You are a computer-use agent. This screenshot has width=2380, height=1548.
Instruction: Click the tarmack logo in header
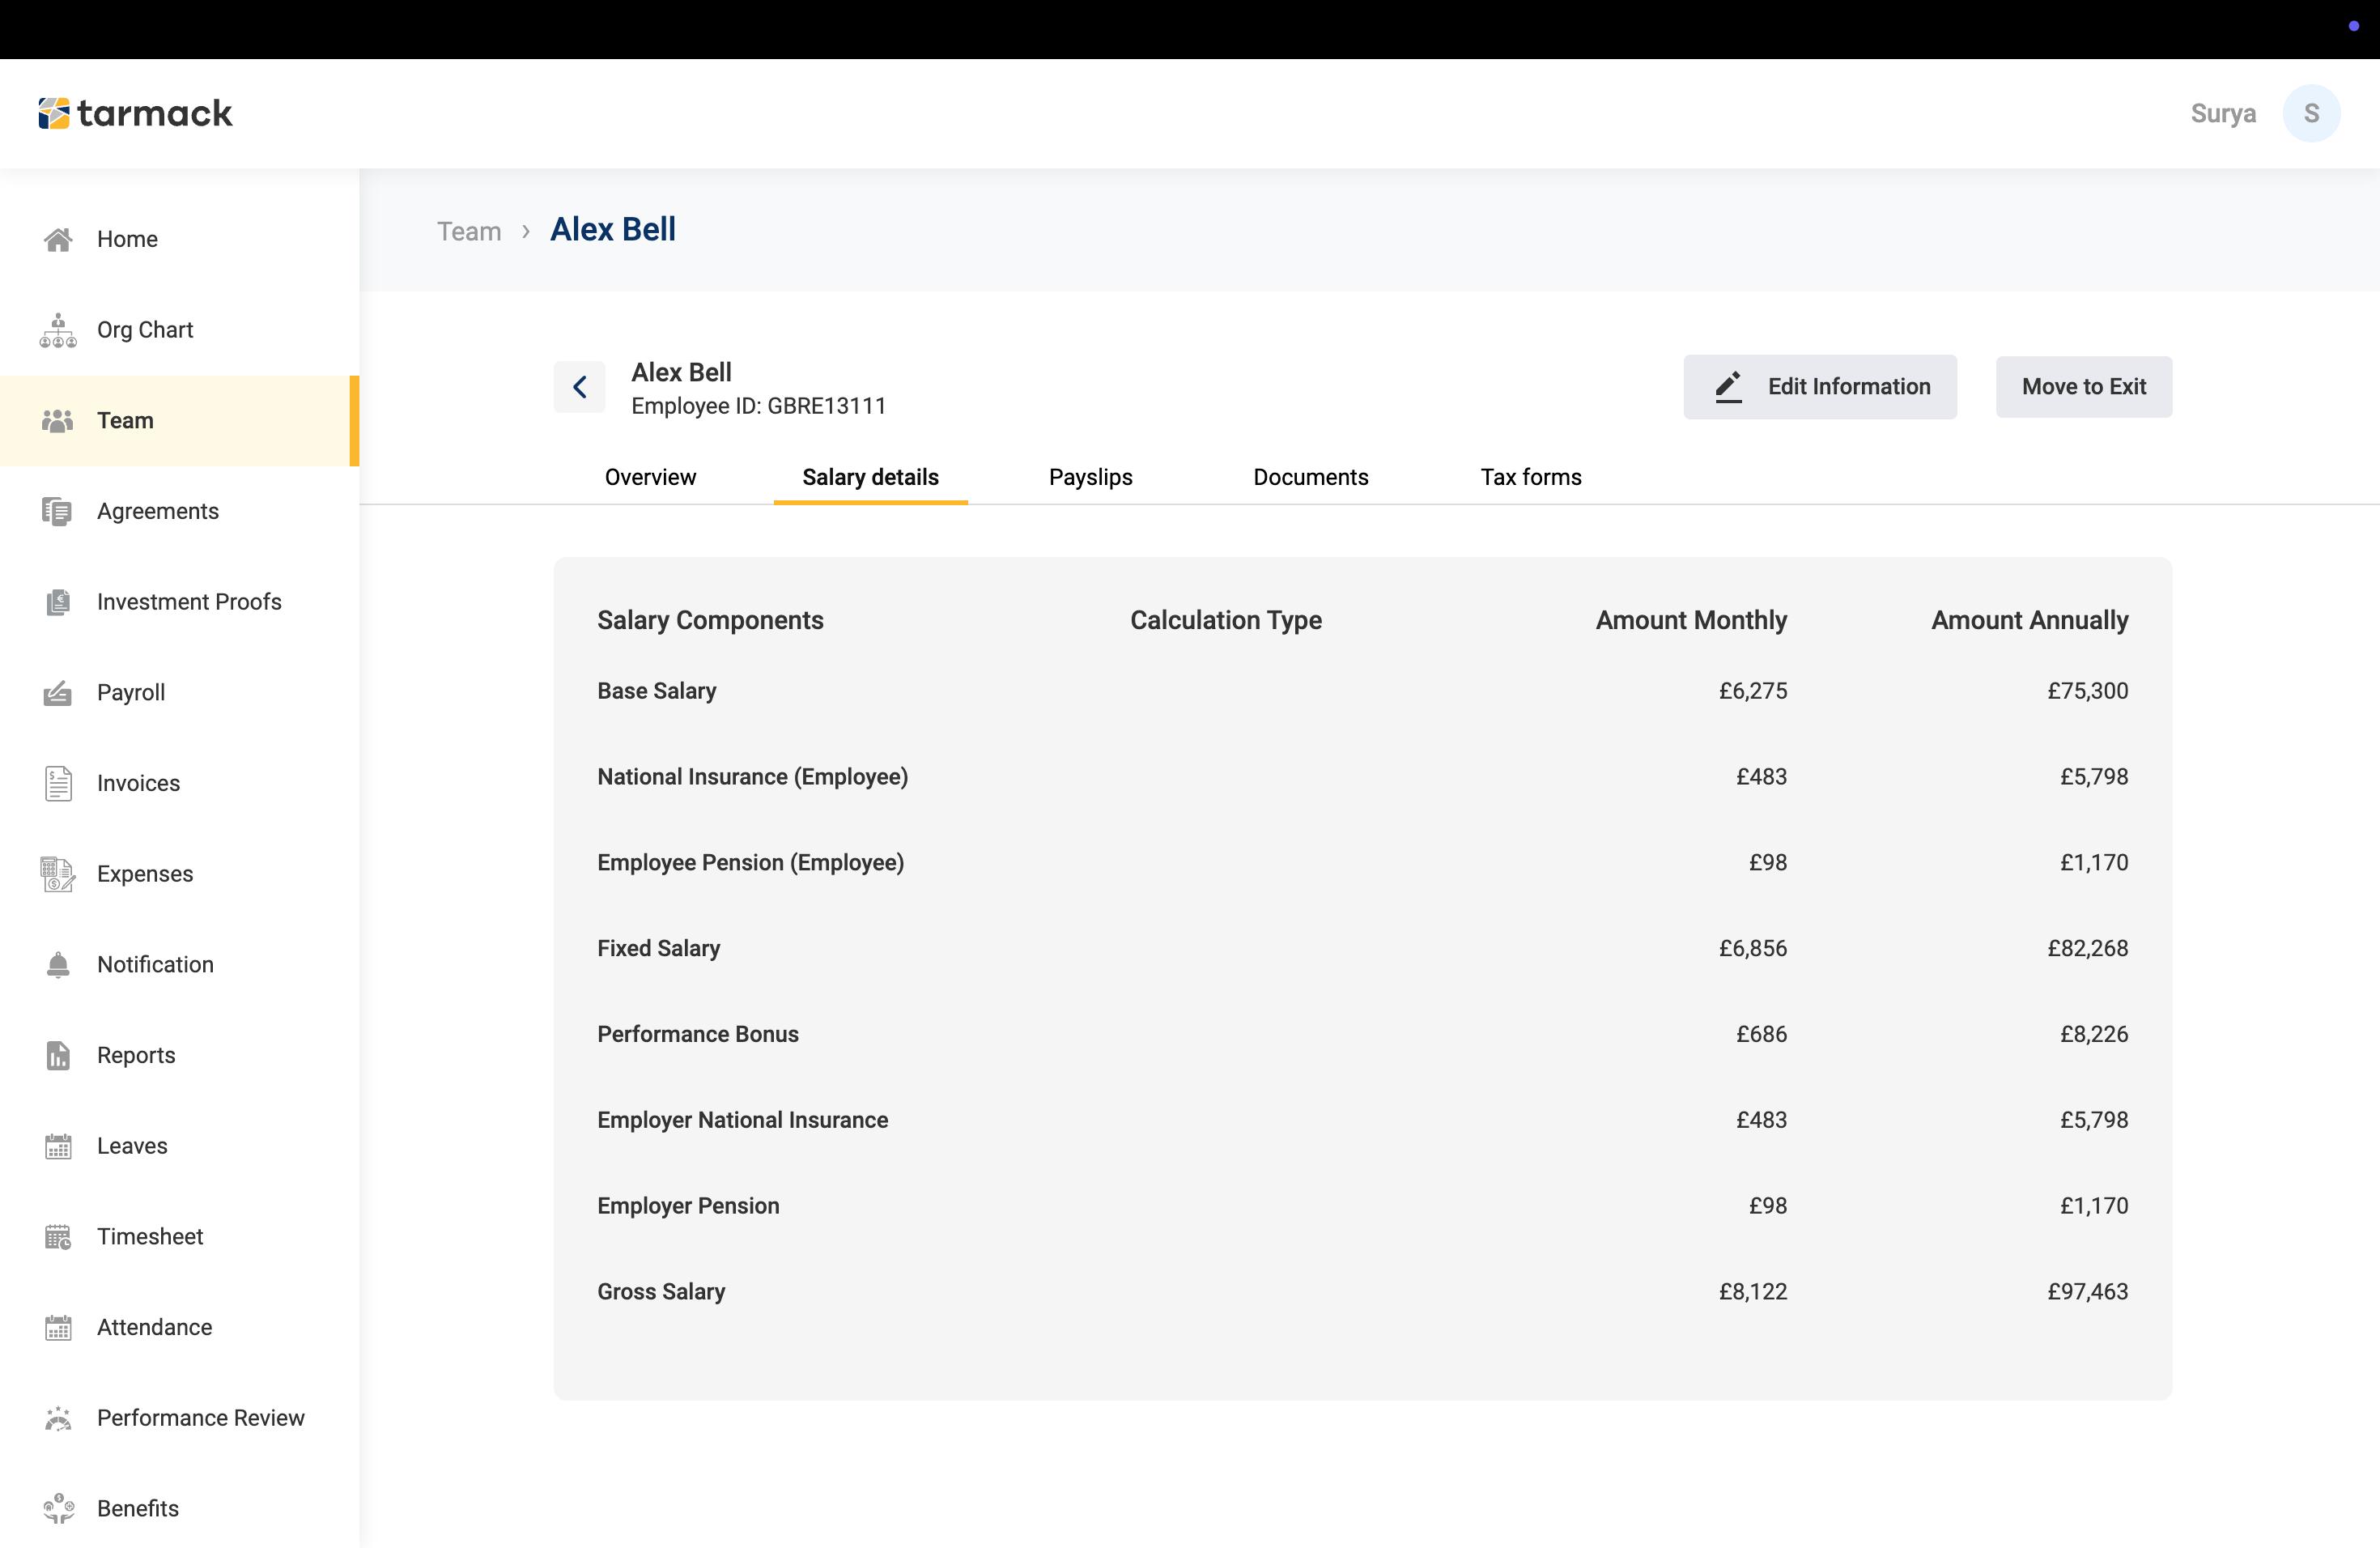tap(135, 113)
